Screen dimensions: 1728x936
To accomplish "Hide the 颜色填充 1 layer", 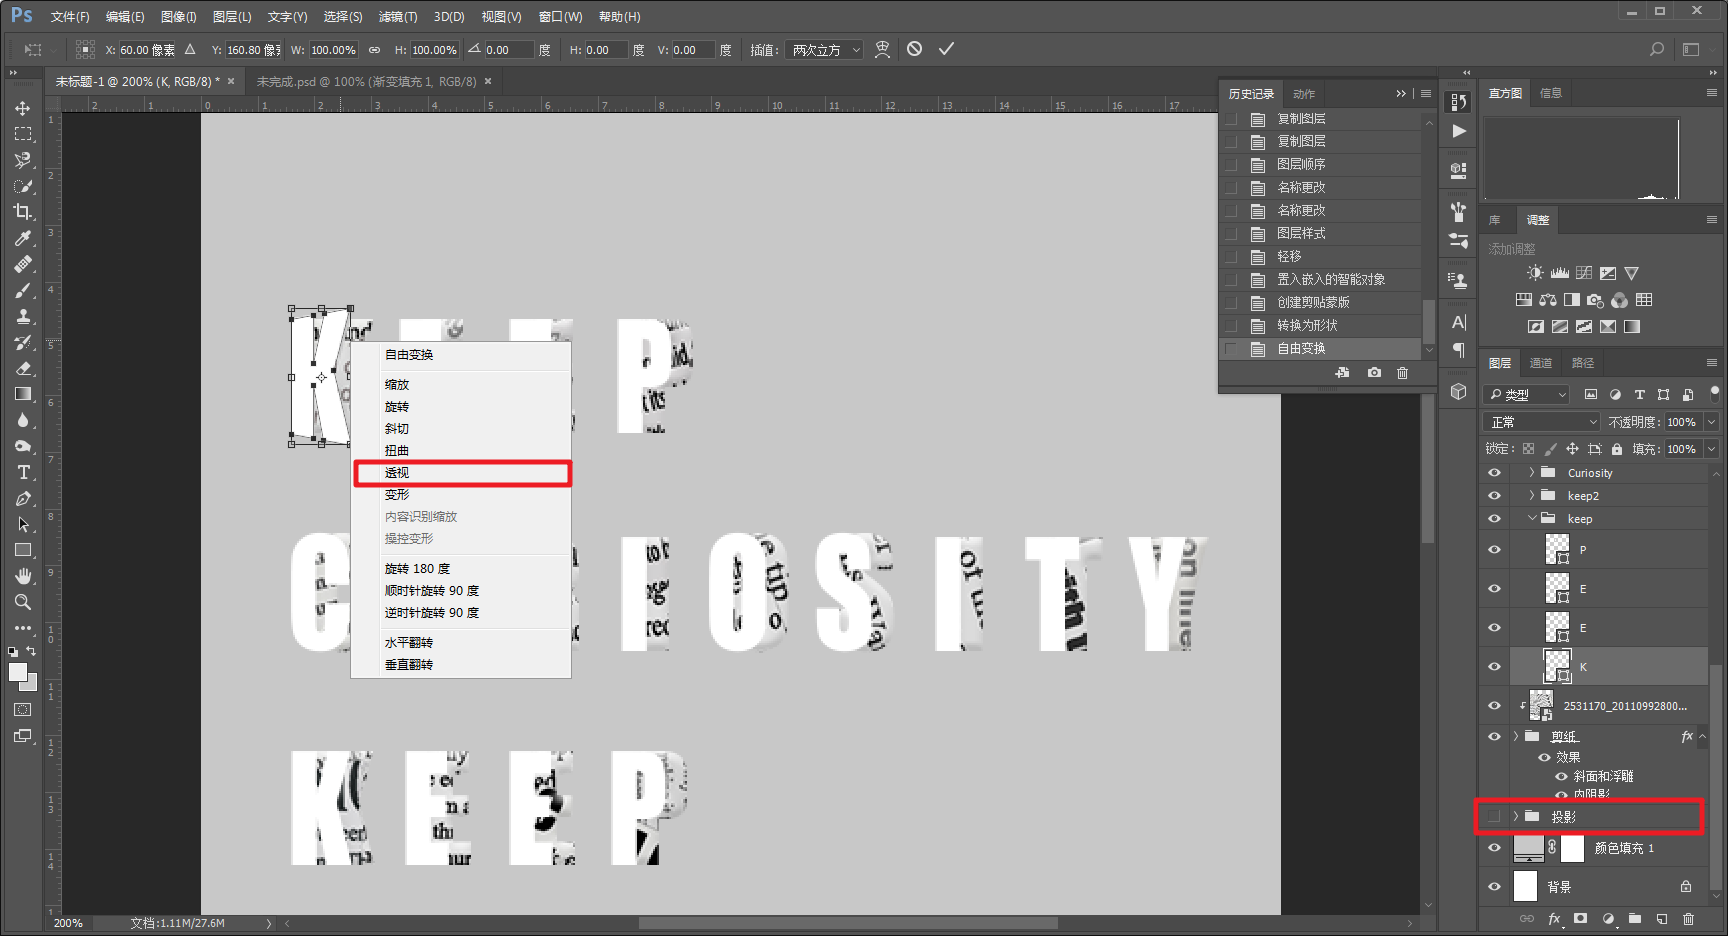I will (x=1494, y=848).
